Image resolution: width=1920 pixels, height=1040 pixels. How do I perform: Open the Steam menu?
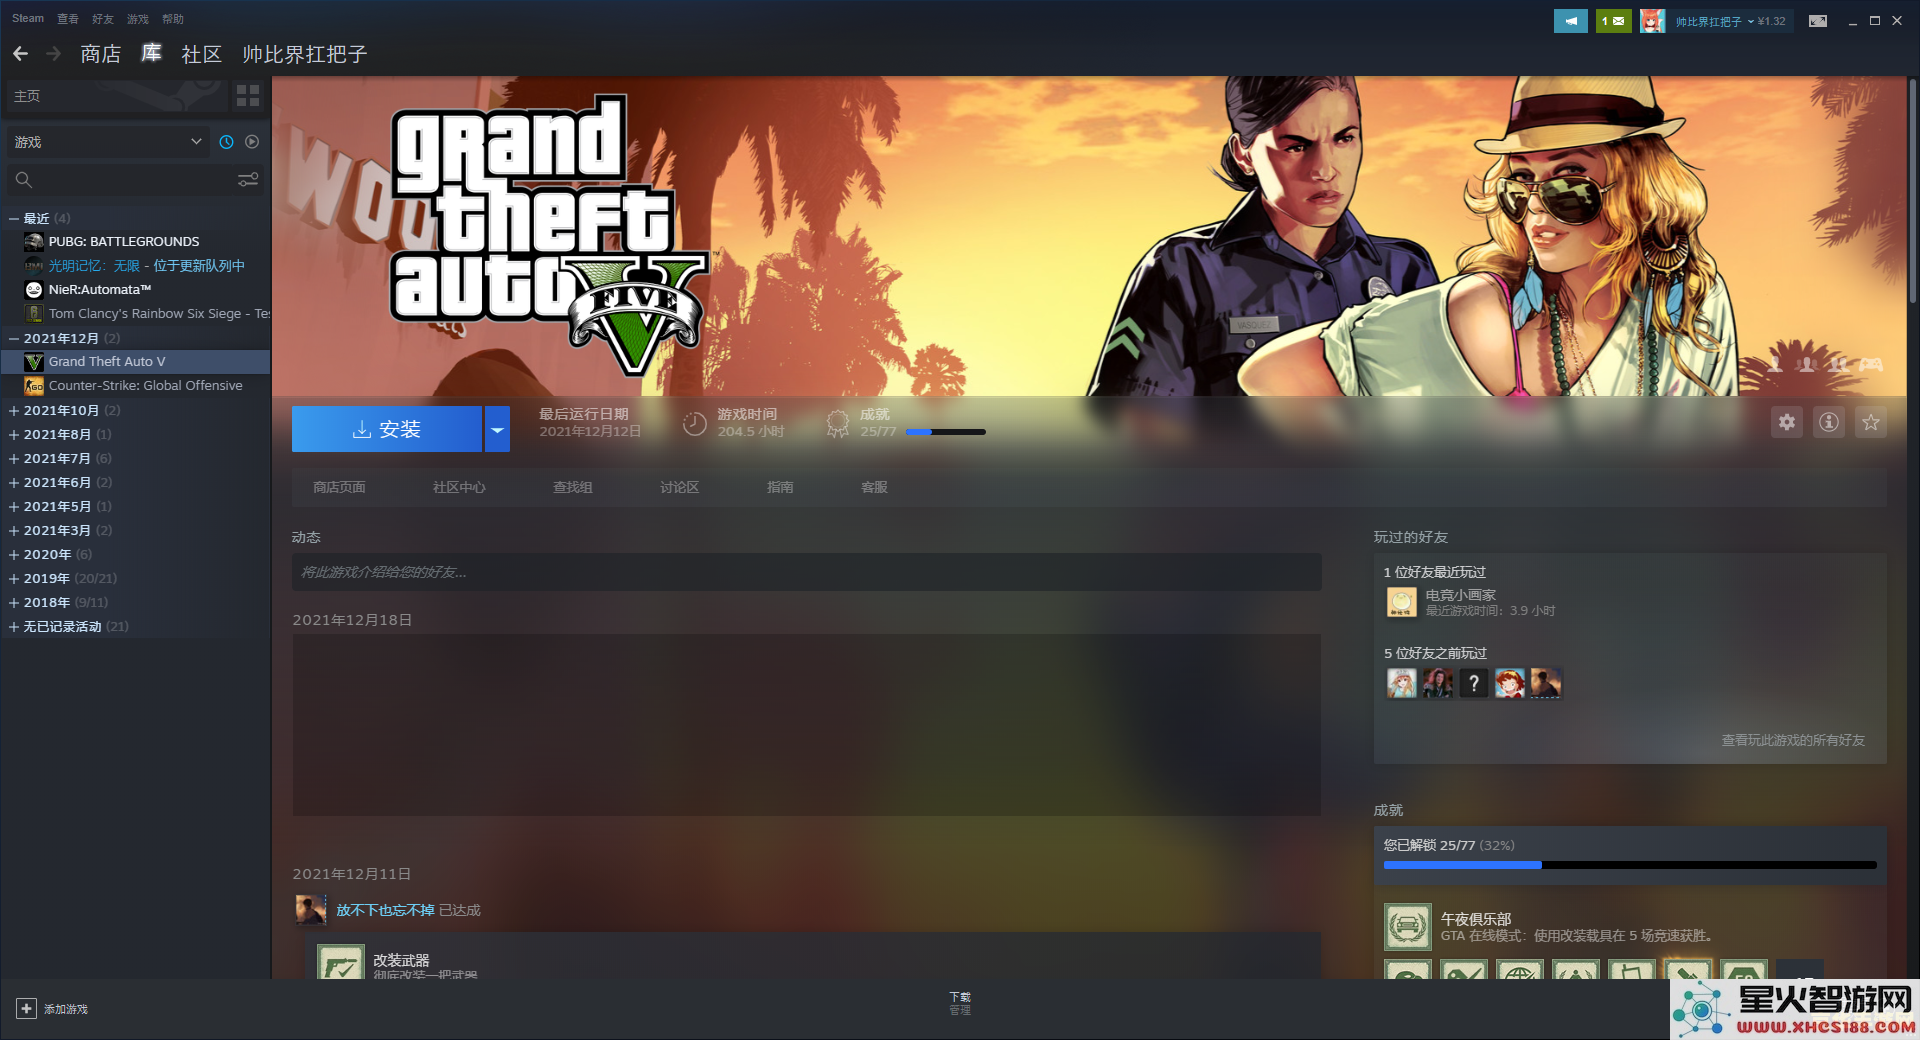(28, 19)
